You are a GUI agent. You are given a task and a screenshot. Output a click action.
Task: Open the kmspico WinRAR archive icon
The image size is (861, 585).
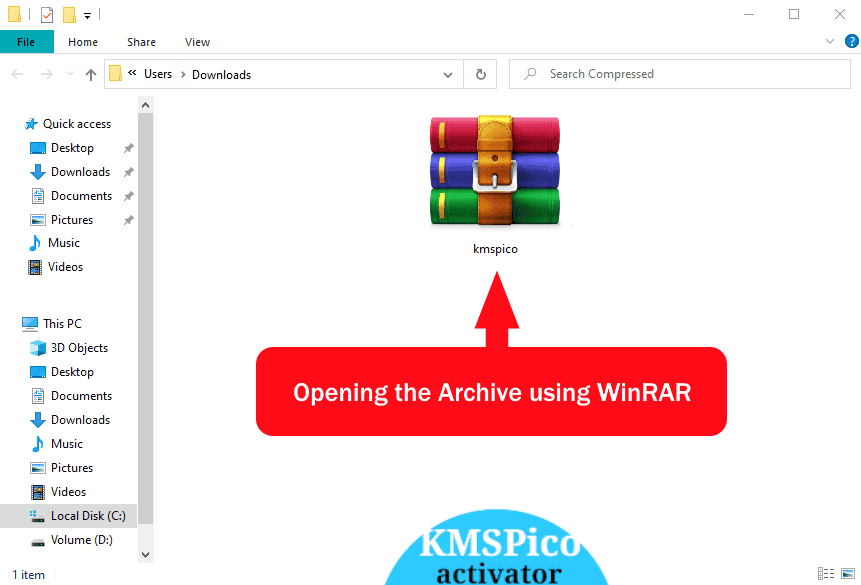pos(495,170)
